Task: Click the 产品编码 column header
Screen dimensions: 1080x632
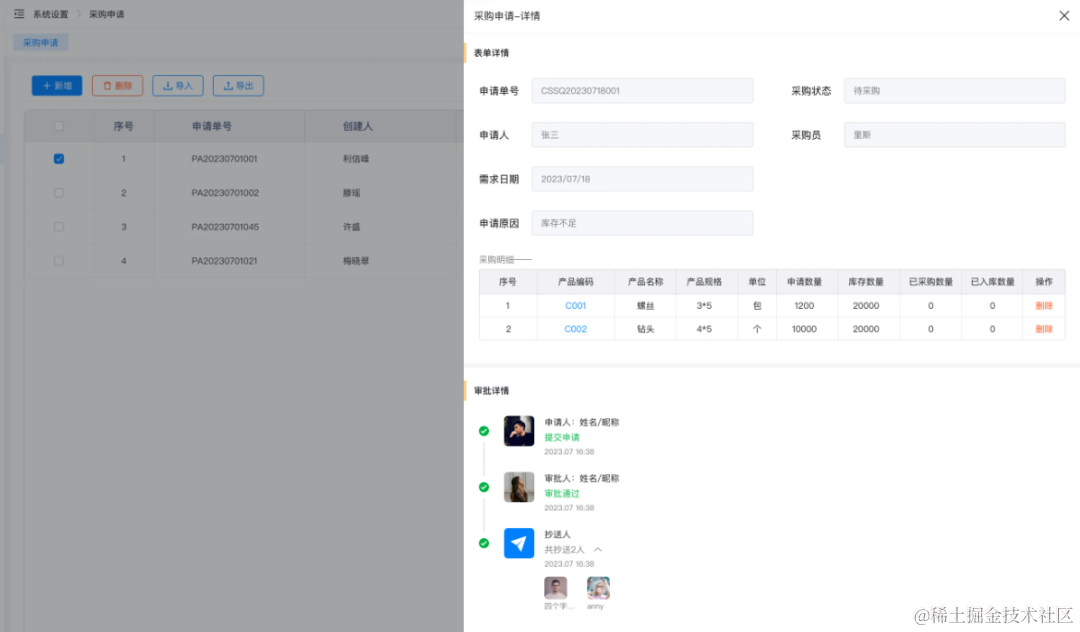Action: 576,282
